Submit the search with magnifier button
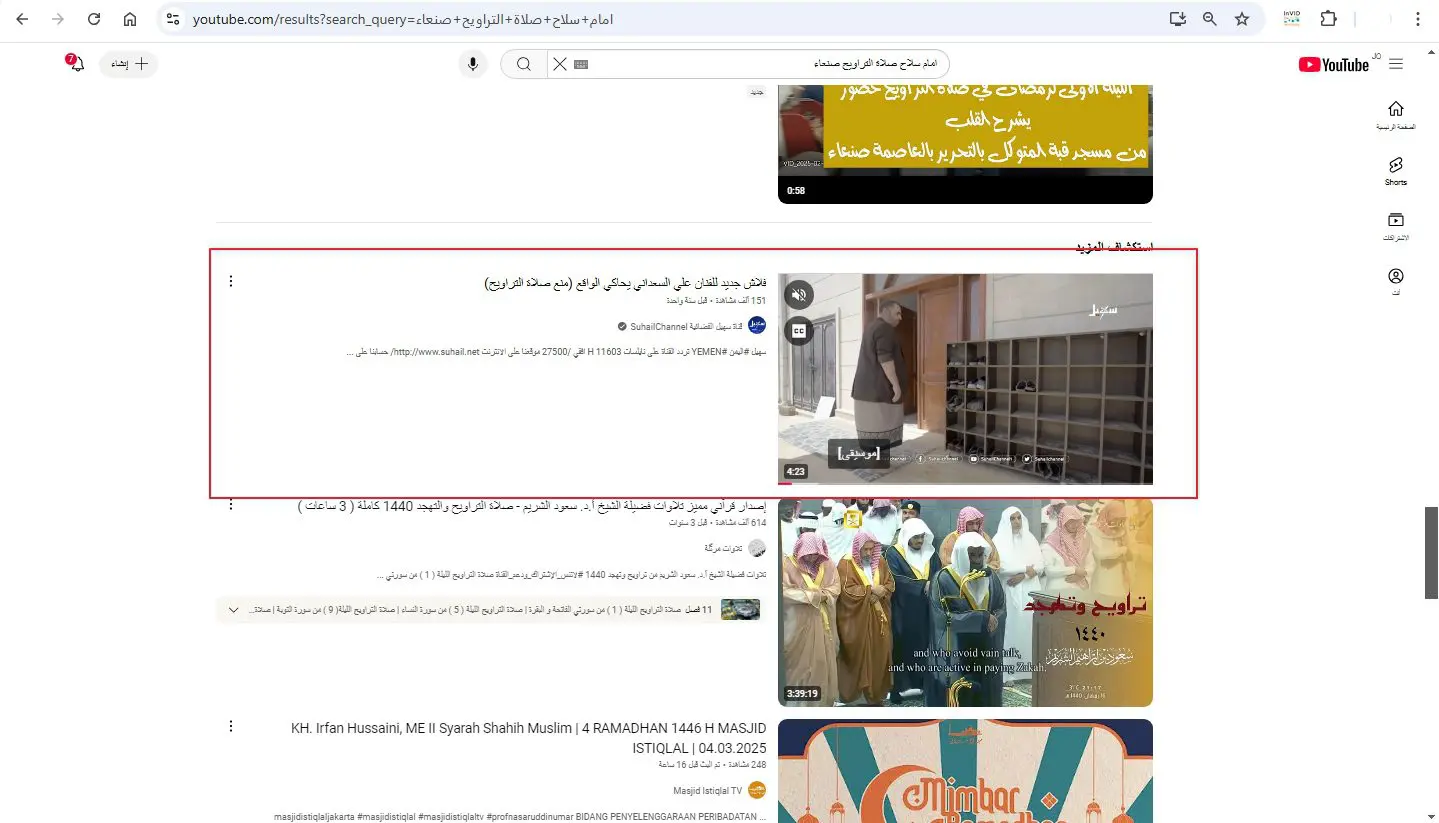 click(523, 64)
